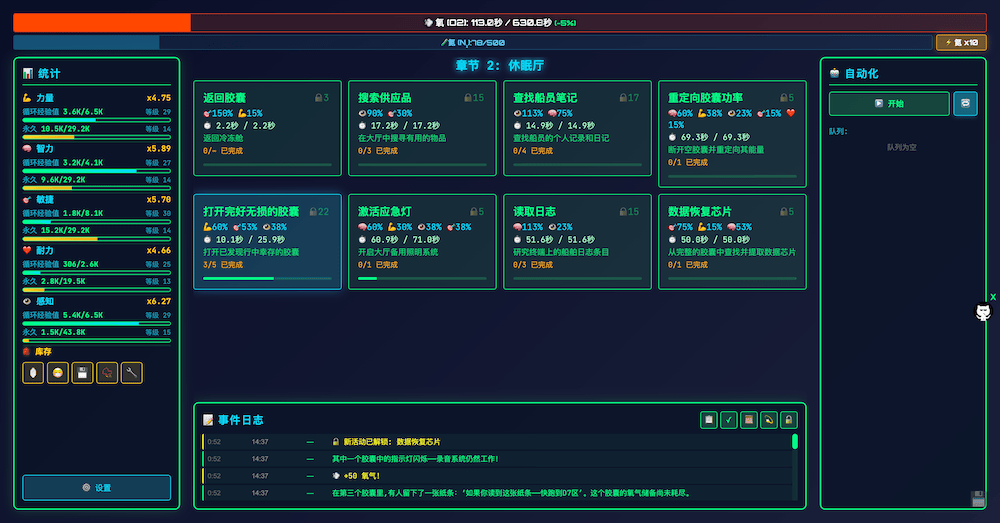Click the egg item in inventory
The height and width of the screenshot is (523, 1000).
tap(33, 373)
